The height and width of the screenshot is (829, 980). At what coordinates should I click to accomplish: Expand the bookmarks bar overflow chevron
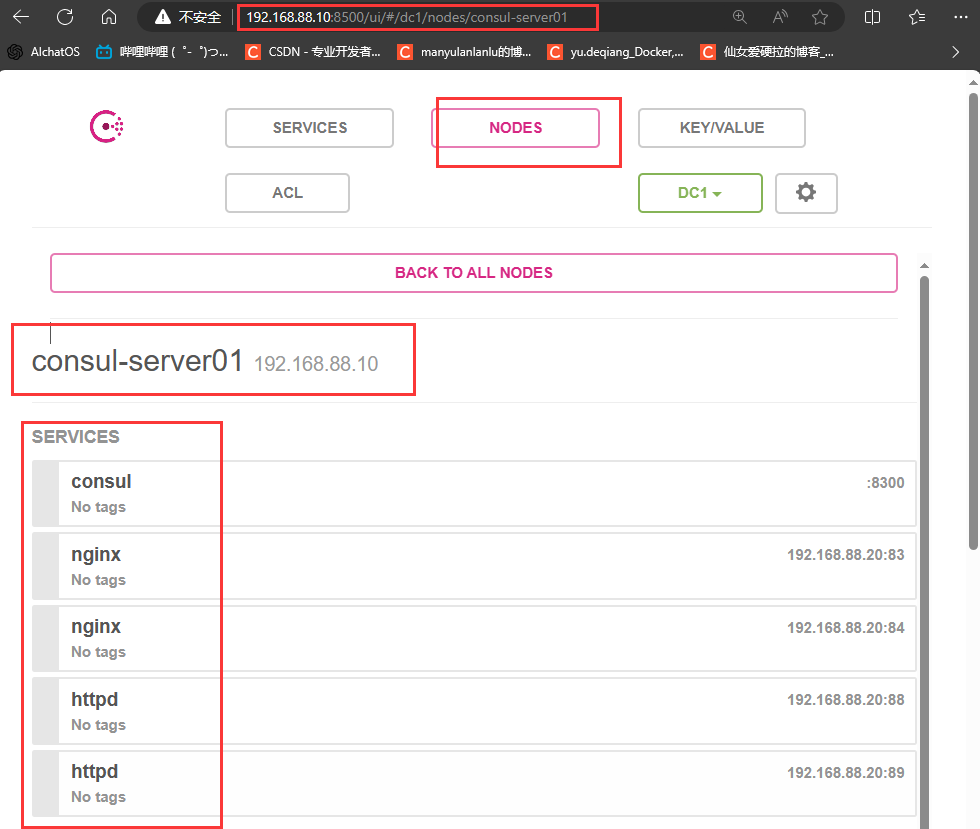click(x=955, y=52)
